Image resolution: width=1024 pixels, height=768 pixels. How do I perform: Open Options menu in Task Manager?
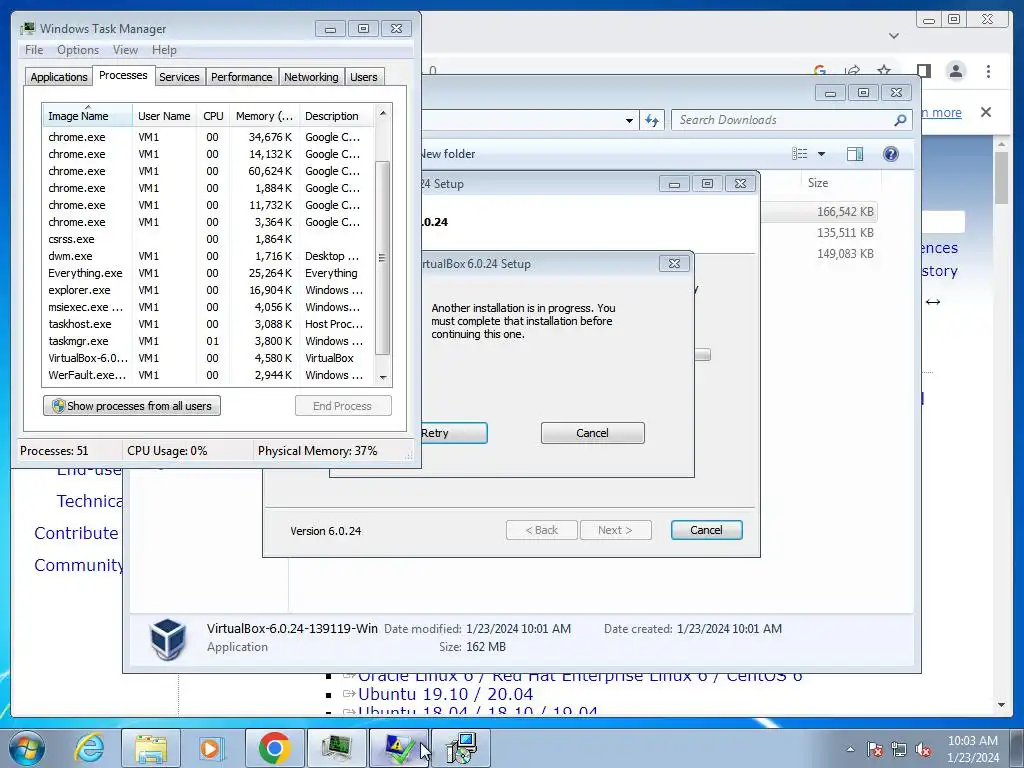[78, 50]
